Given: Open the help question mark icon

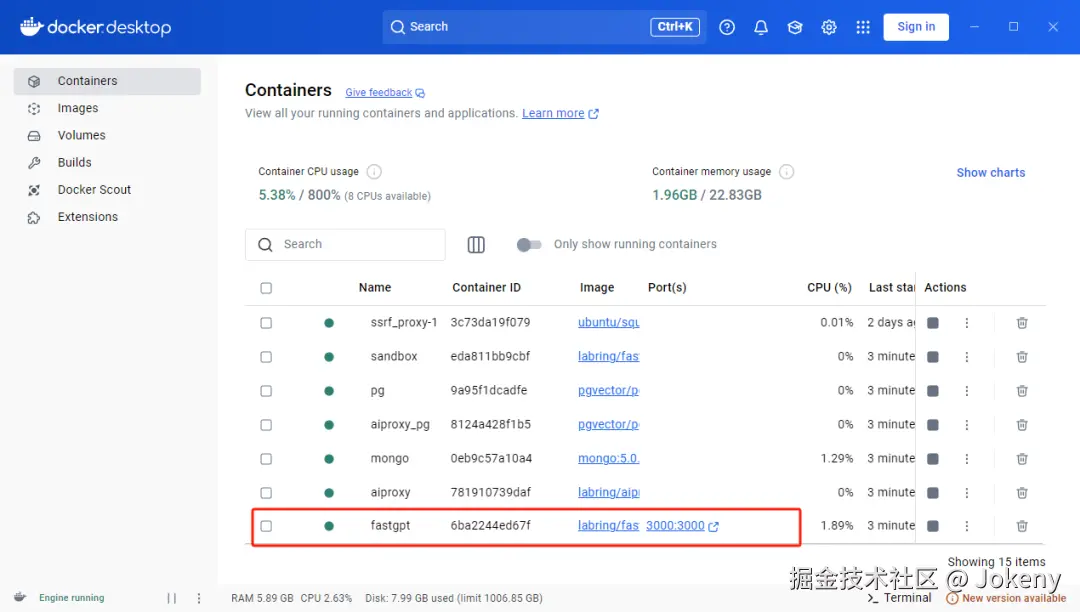Looking at the screenshot, I should (x=727, y=27).
